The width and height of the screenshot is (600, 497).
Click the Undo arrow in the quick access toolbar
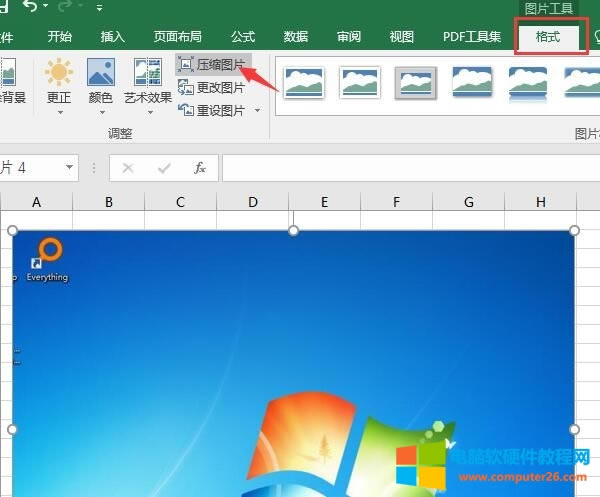[30, 8]
